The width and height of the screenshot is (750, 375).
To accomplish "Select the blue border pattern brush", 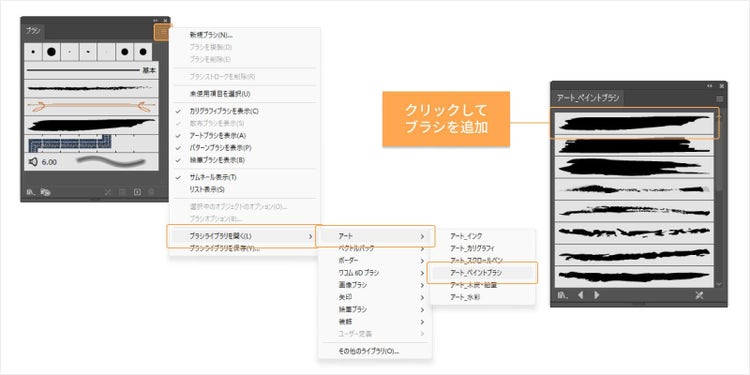I will pyautogui.click(x=91, y=143).
